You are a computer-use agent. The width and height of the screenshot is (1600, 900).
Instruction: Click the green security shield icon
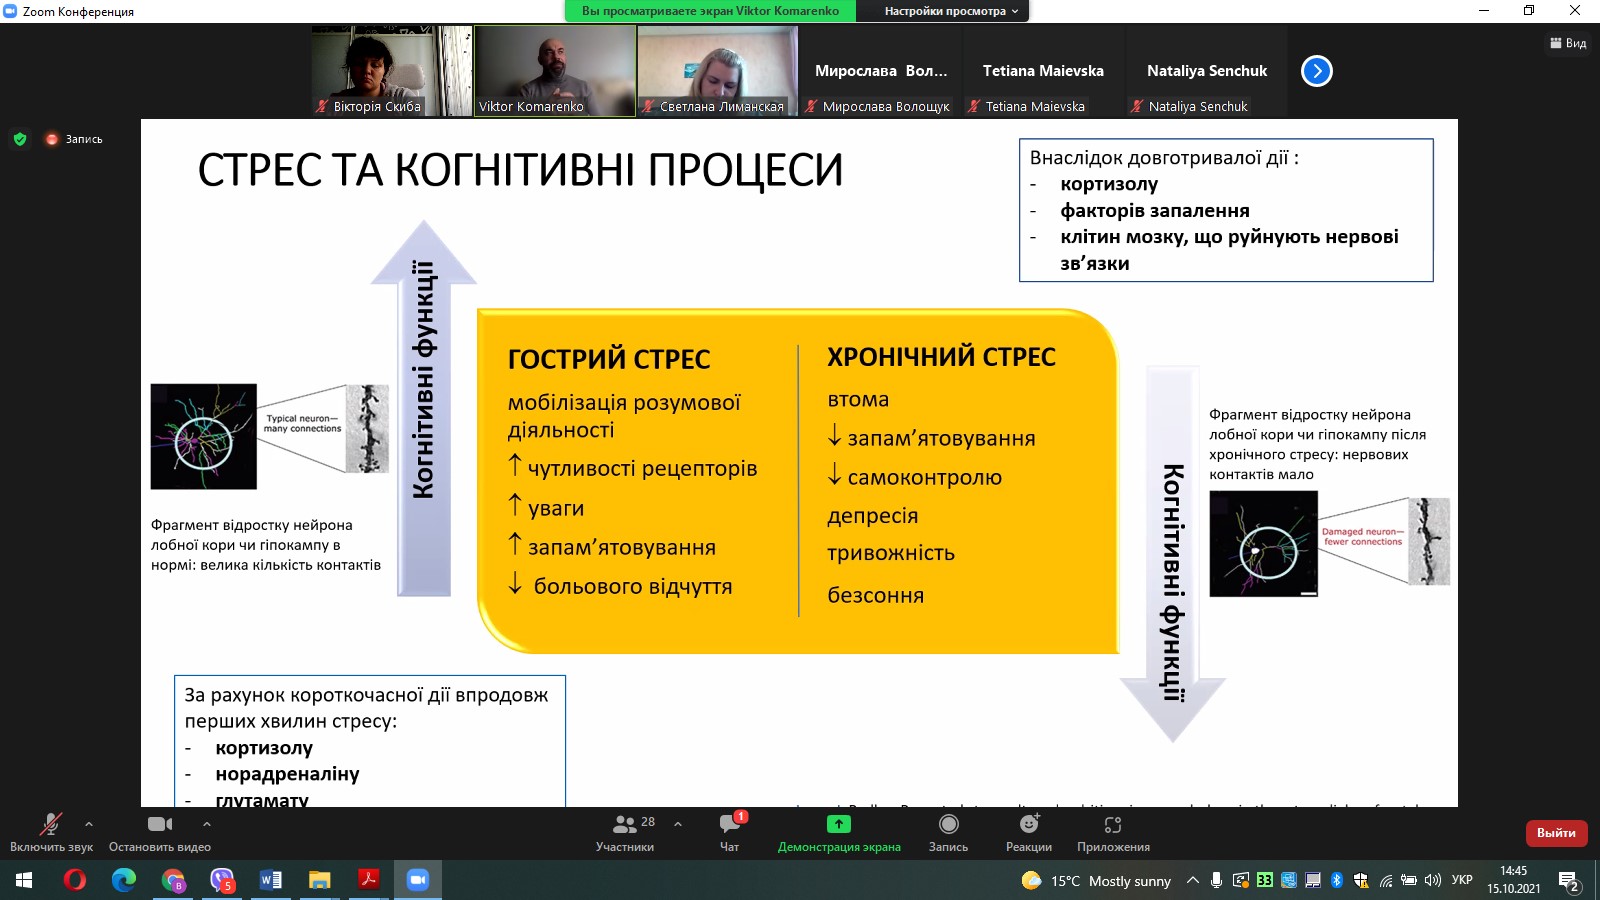[x=21, y=139]
